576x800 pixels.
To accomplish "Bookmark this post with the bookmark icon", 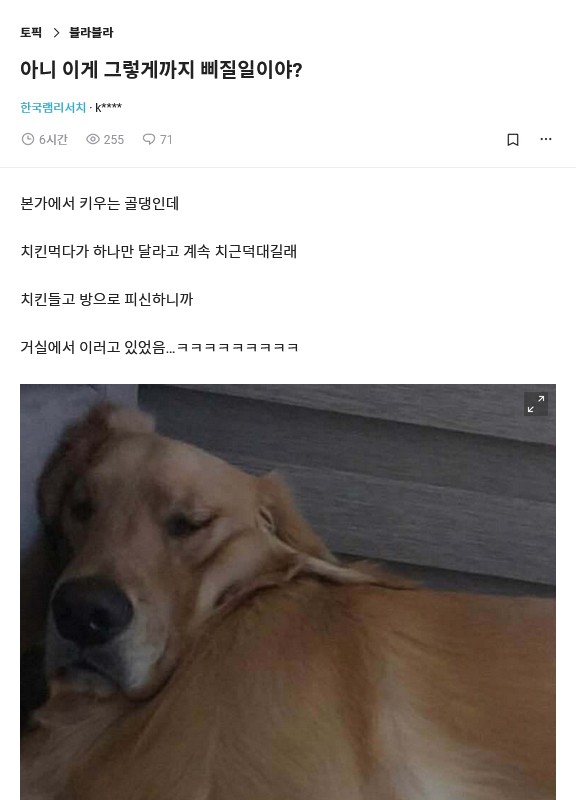I will coord(513,139).
